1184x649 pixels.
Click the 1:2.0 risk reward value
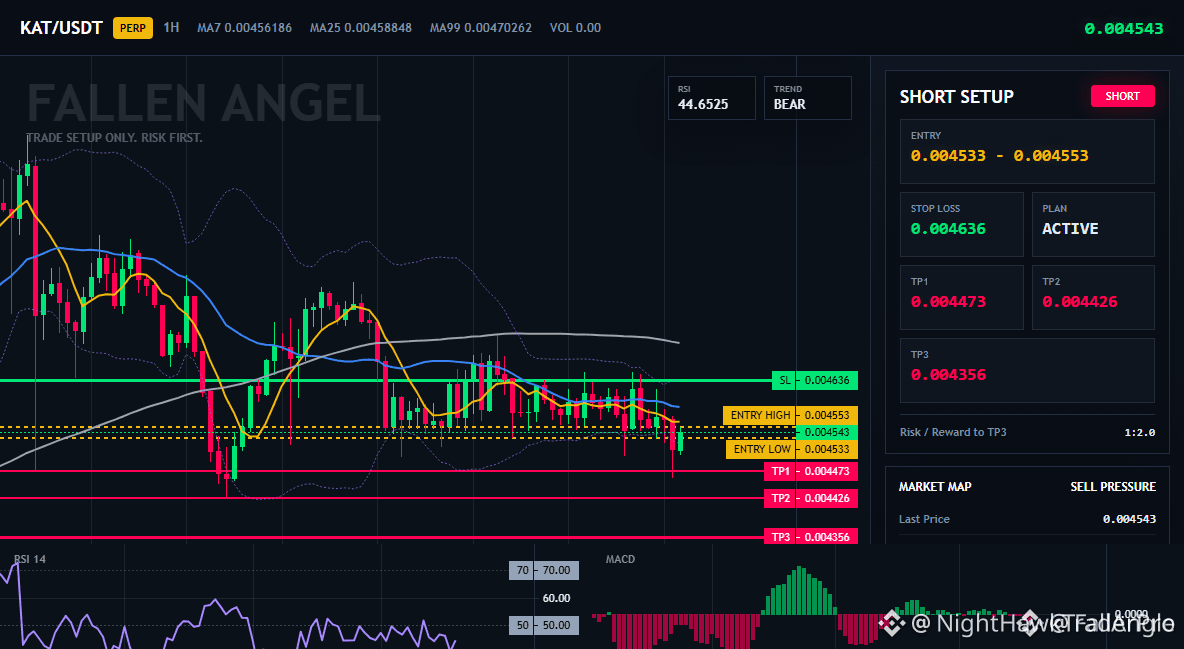click(x=1139, y=432)
